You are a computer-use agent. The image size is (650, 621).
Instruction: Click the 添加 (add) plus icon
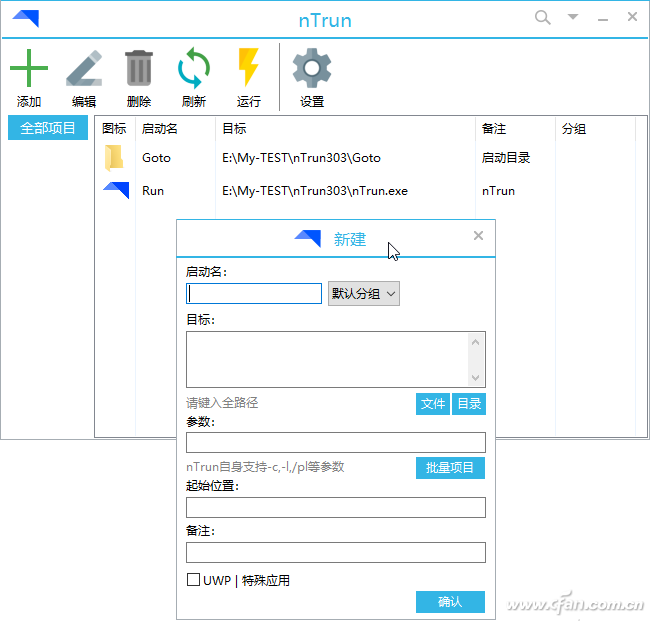point(29,68)
